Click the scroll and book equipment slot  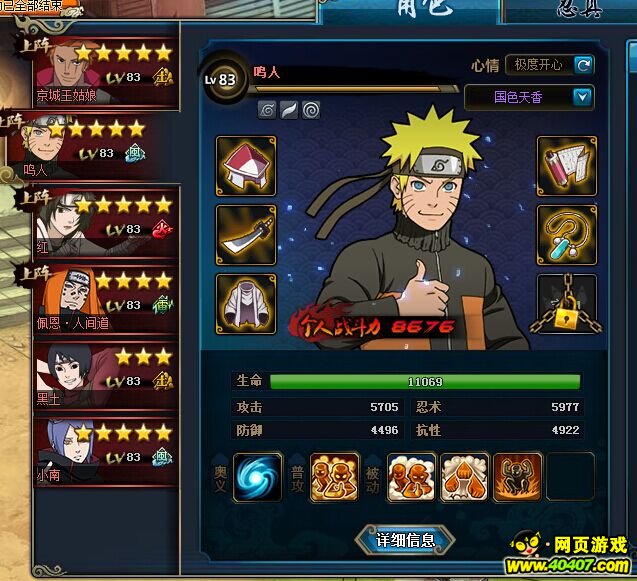[x=567, y=166]
